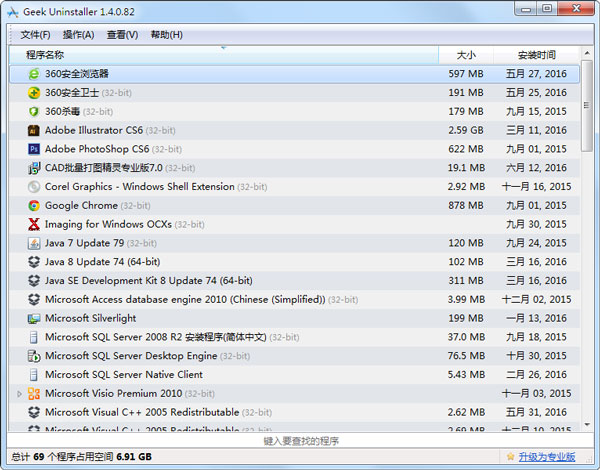Open the 文件(F) menu

coord(35,35)
